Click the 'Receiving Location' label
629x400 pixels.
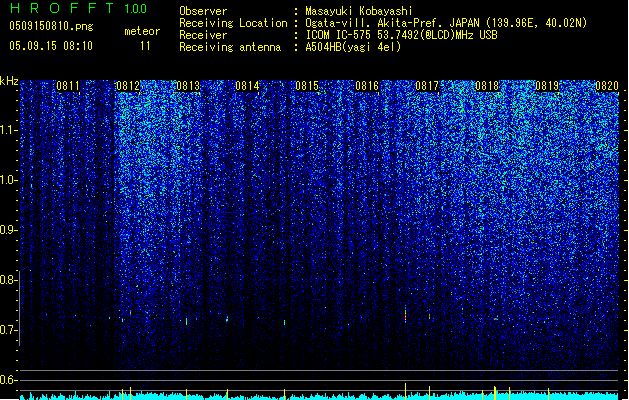233,23
